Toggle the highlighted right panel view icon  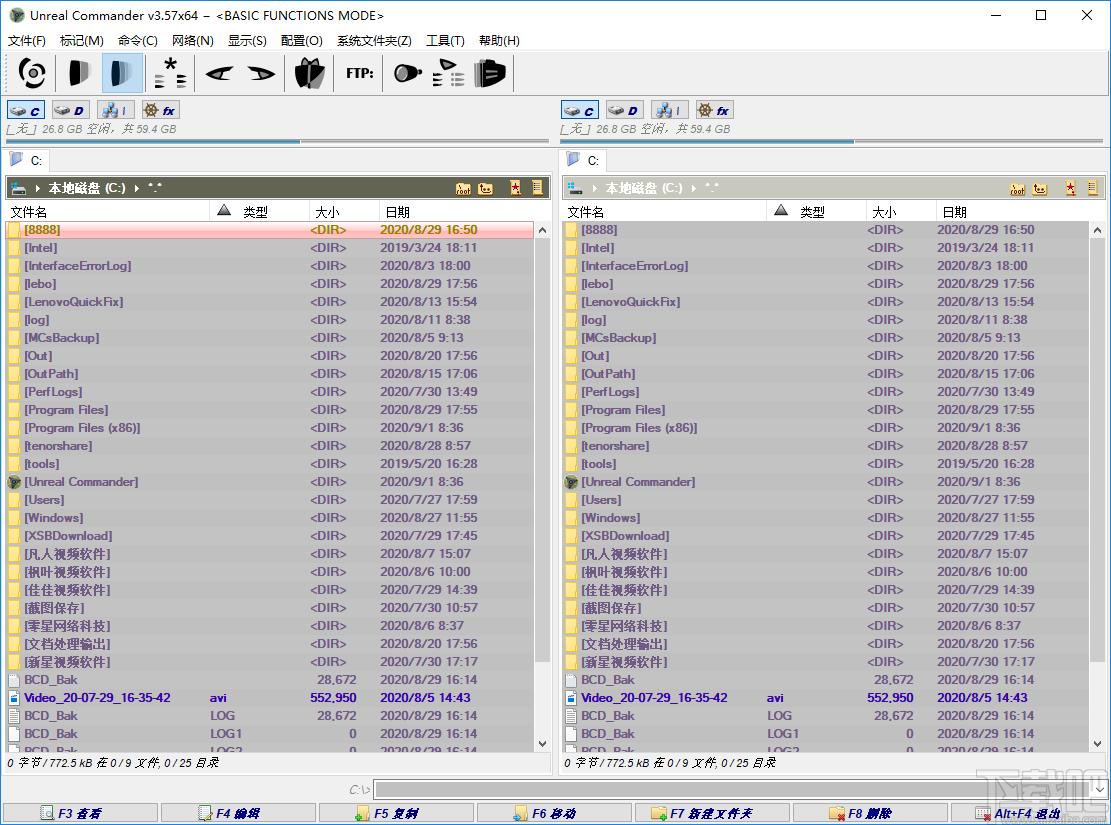[x=122, y=73]
